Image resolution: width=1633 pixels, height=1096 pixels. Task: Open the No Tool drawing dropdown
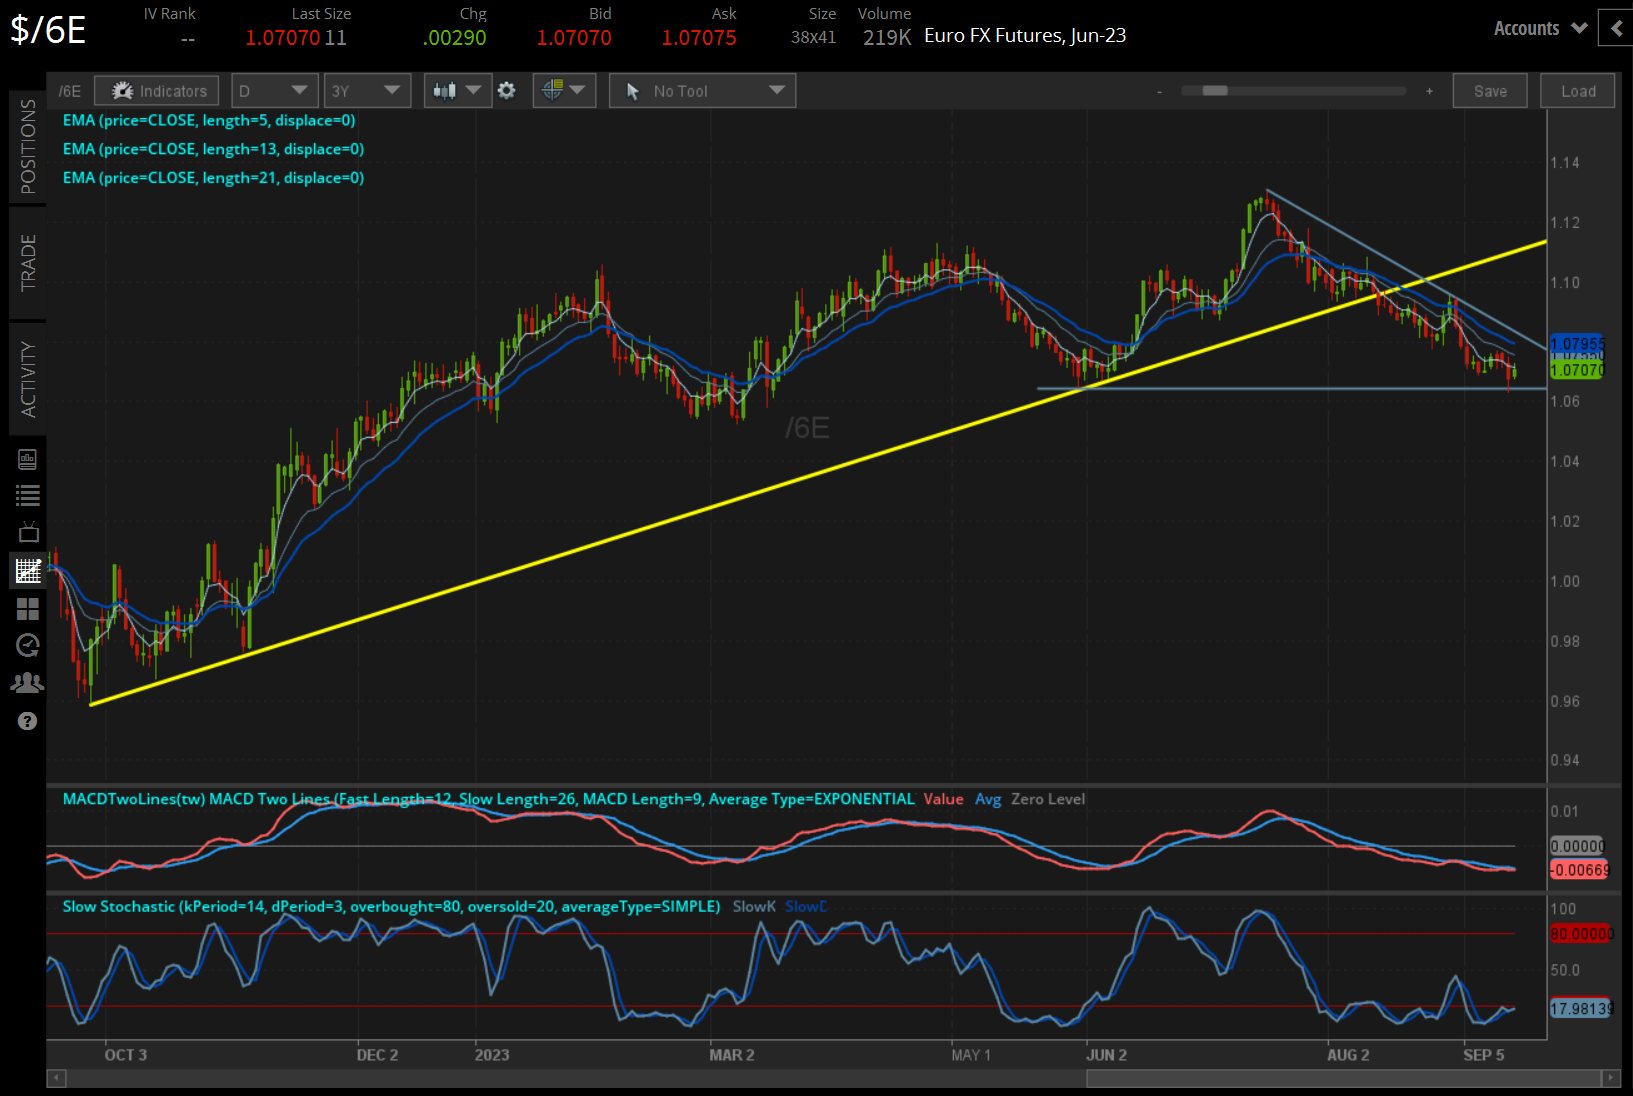click(702, 90)
